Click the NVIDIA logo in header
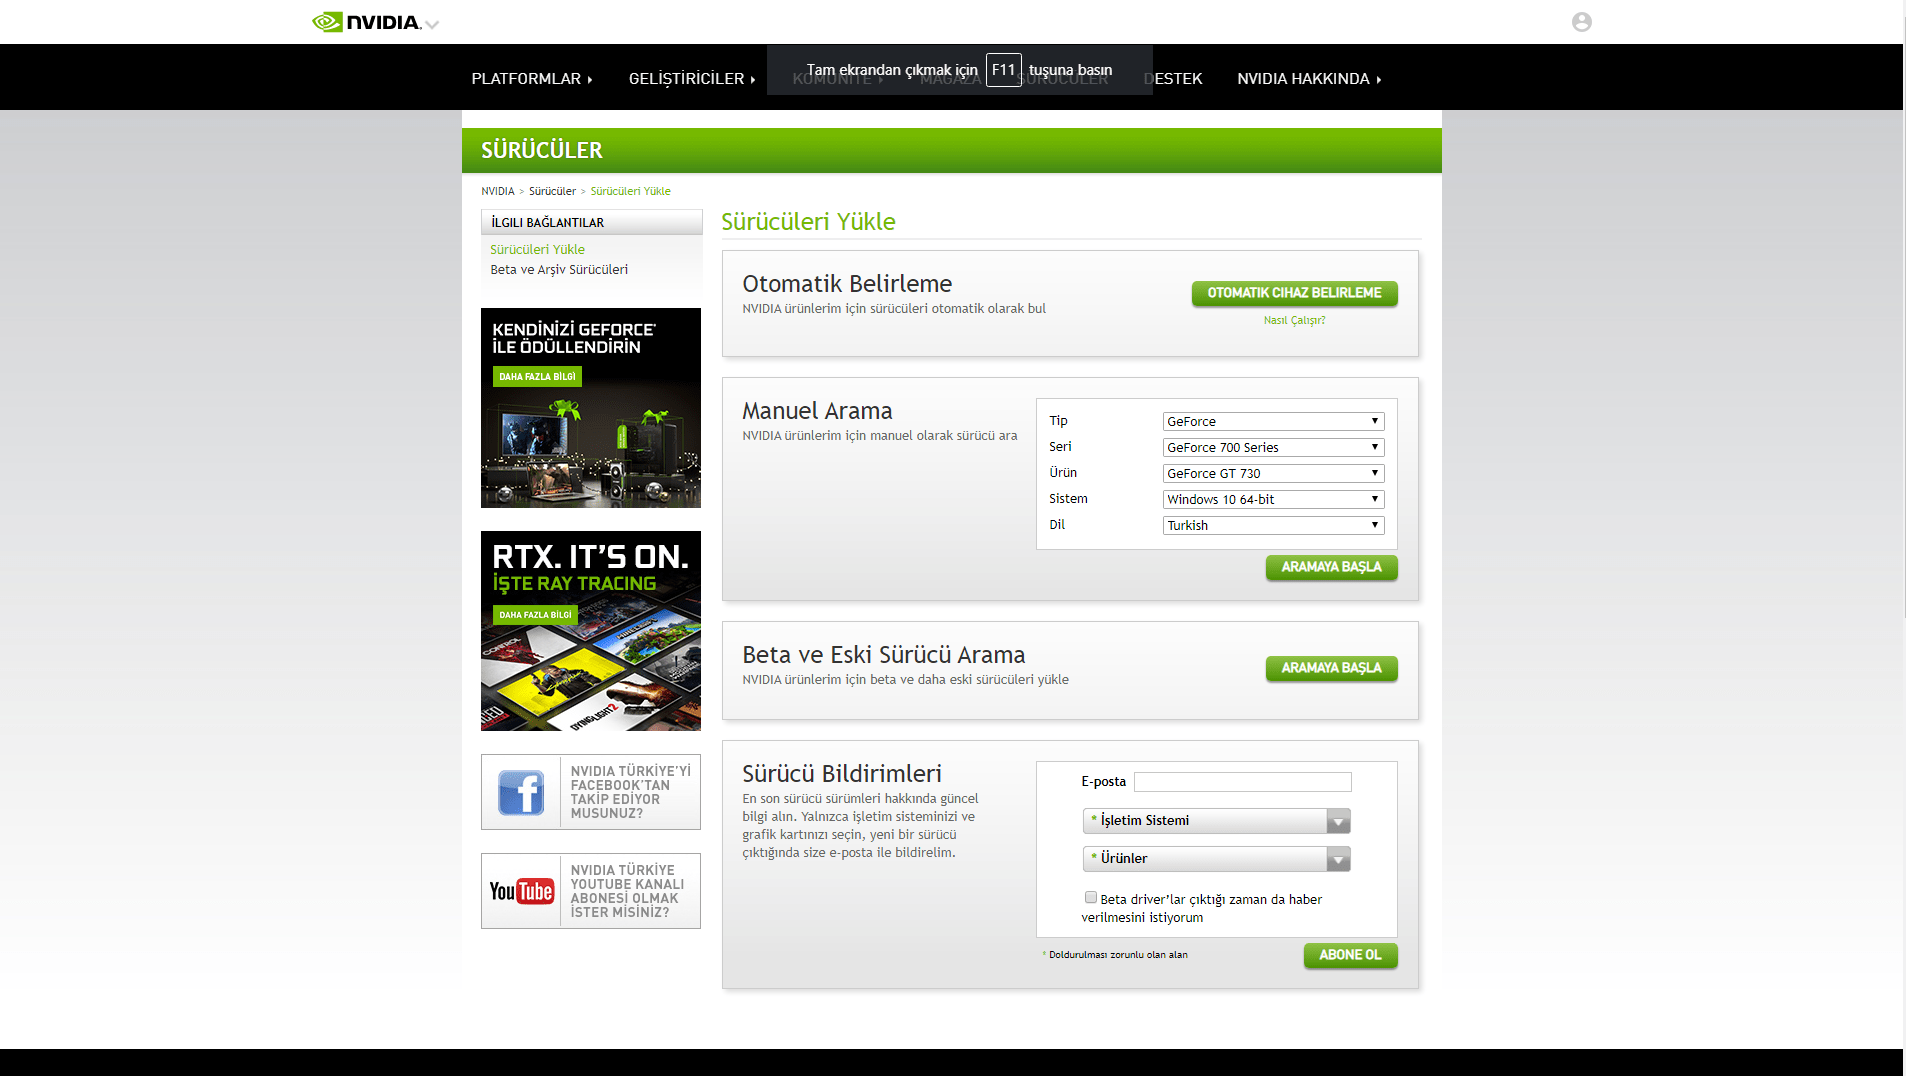The image size is (1906, 1076). [x=366, y=22]
